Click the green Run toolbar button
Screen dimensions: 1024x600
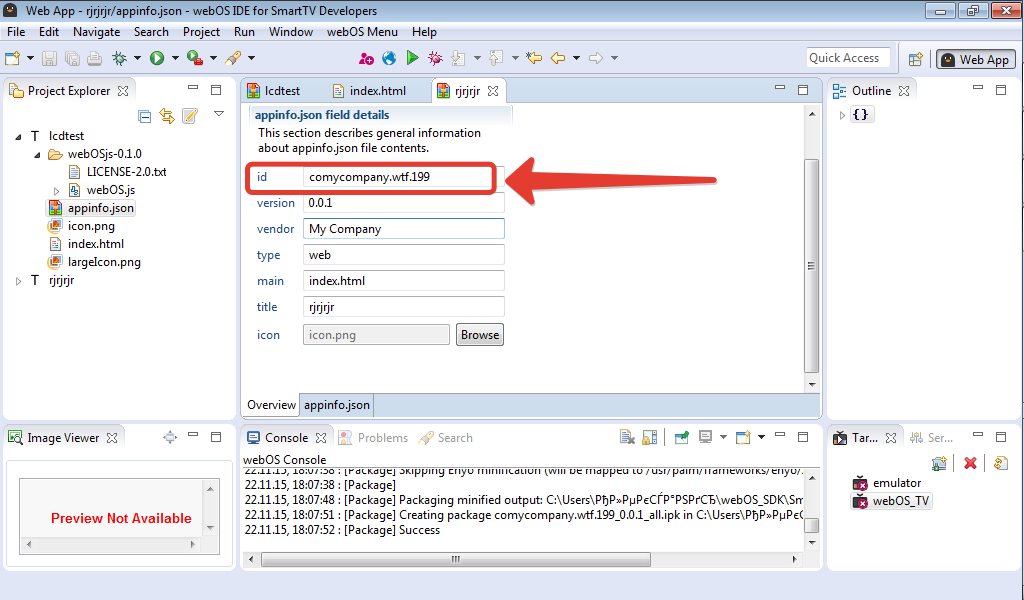pos(157,59)
